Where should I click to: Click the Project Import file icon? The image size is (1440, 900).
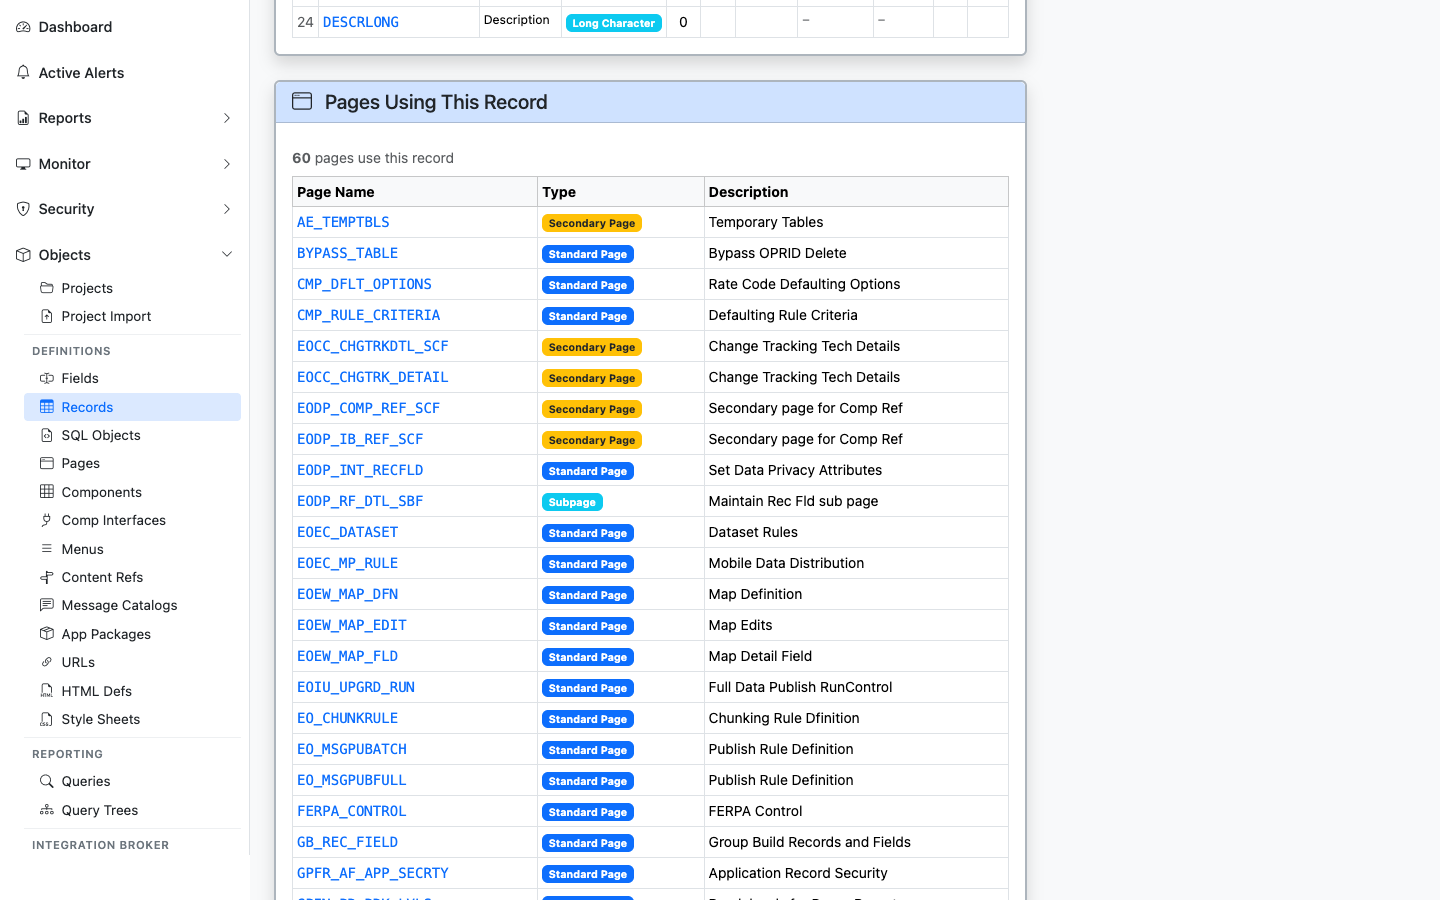47,316
